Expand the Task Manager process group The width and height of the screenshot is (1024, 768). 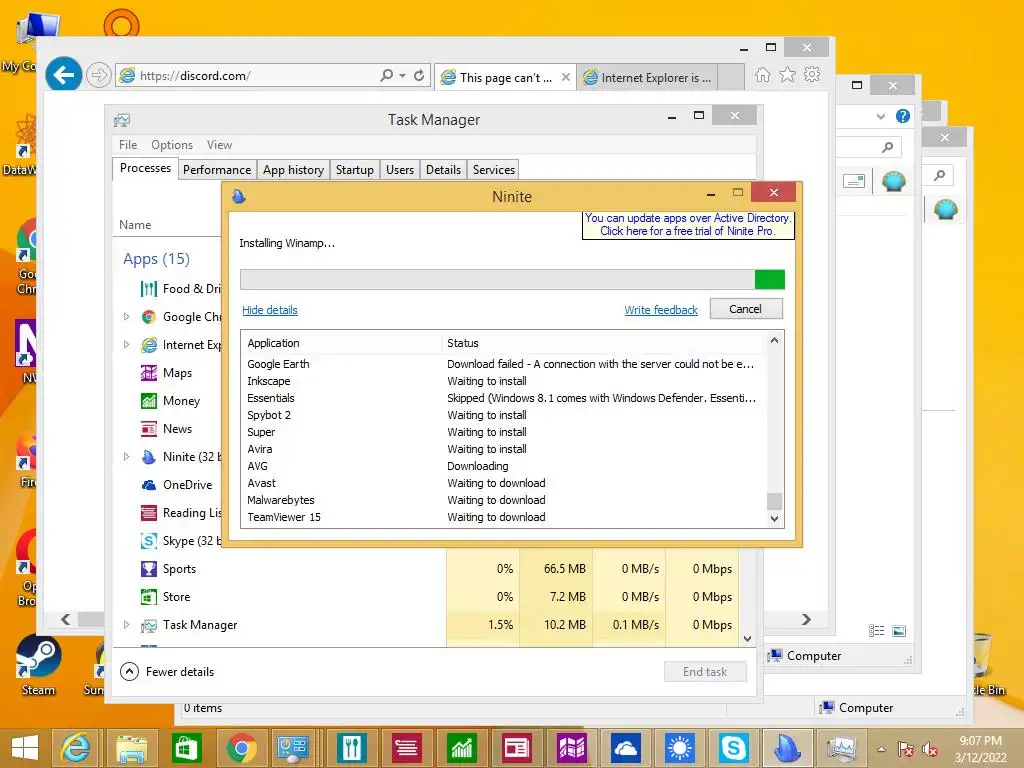(126, 625)
